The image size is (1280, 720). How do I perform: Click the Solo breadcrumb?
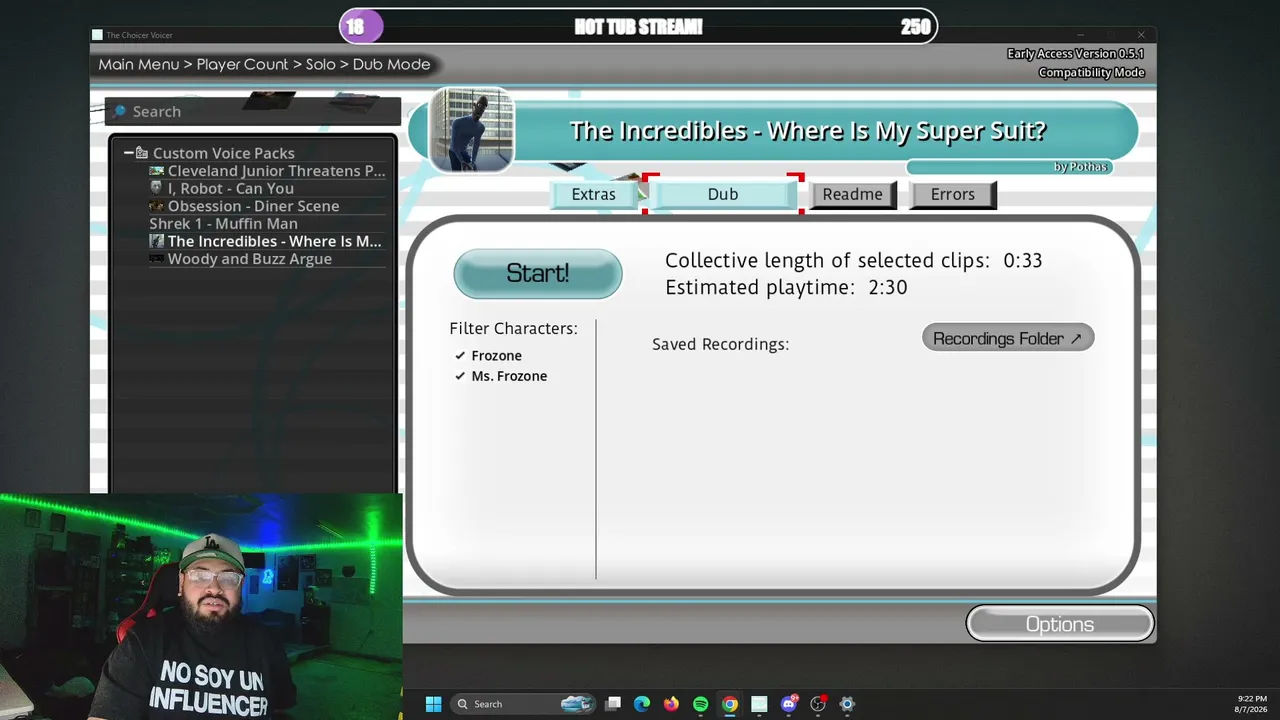pyautogui.click(x=321, y=64)
